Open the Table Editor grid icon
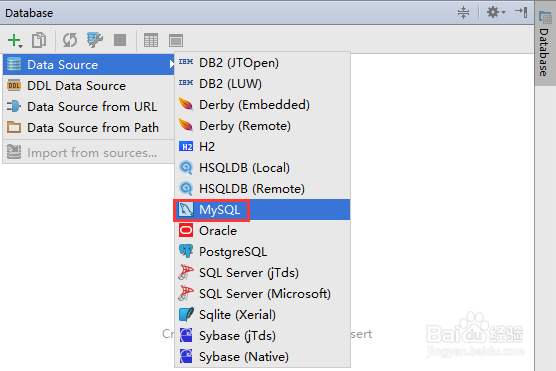Image resolution: width=556 pixels, height=371 pixels. (151, 40)
